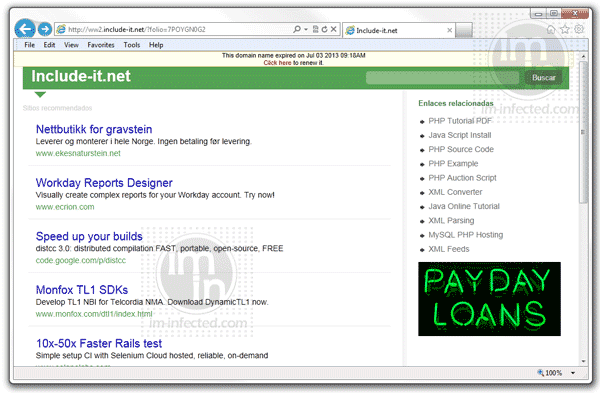600x393 pixels.
Task: Open 'Speed up your builds' link
Action: pyautogui.click(x=89, y=236)
